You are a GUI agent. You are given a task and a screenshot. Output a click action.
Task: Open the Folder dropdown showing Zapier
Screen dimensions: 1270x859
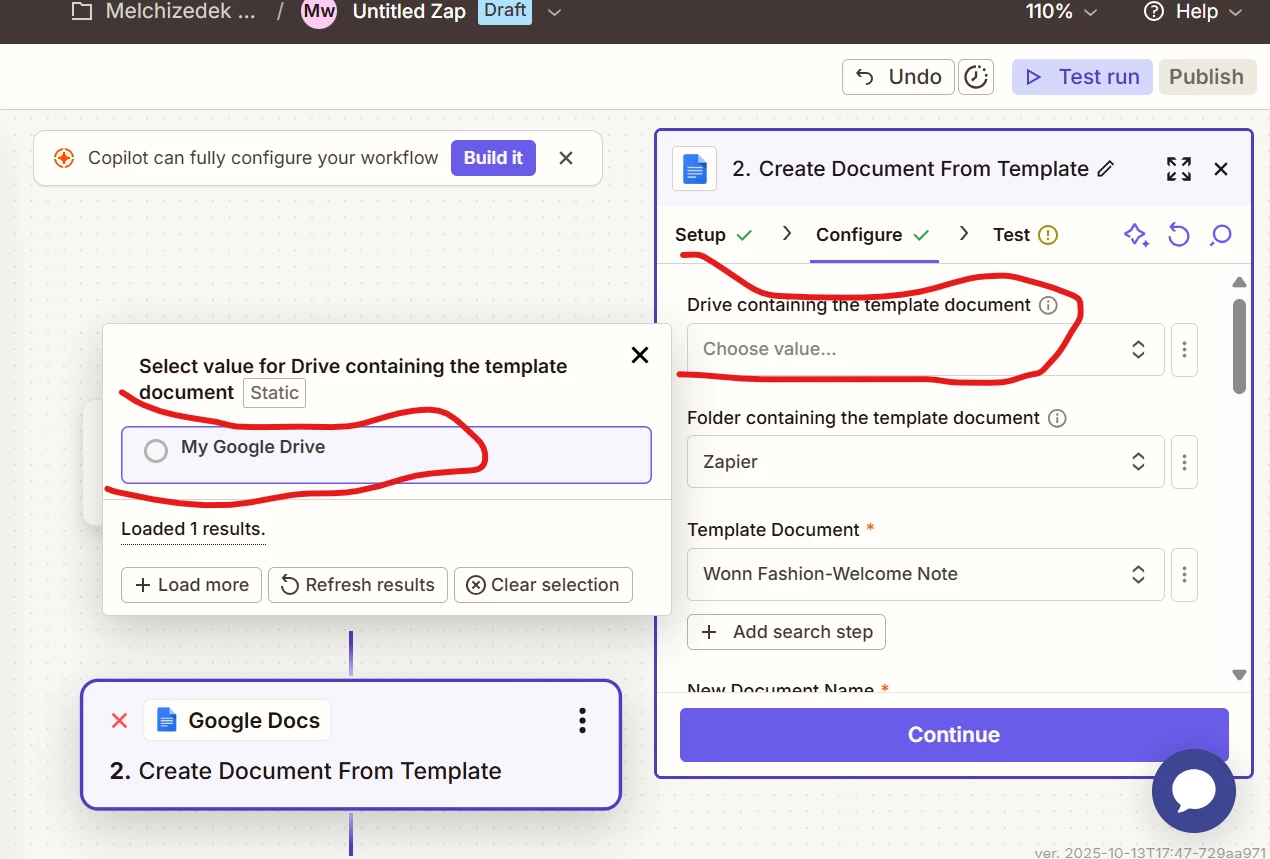(x=925, y=462)
